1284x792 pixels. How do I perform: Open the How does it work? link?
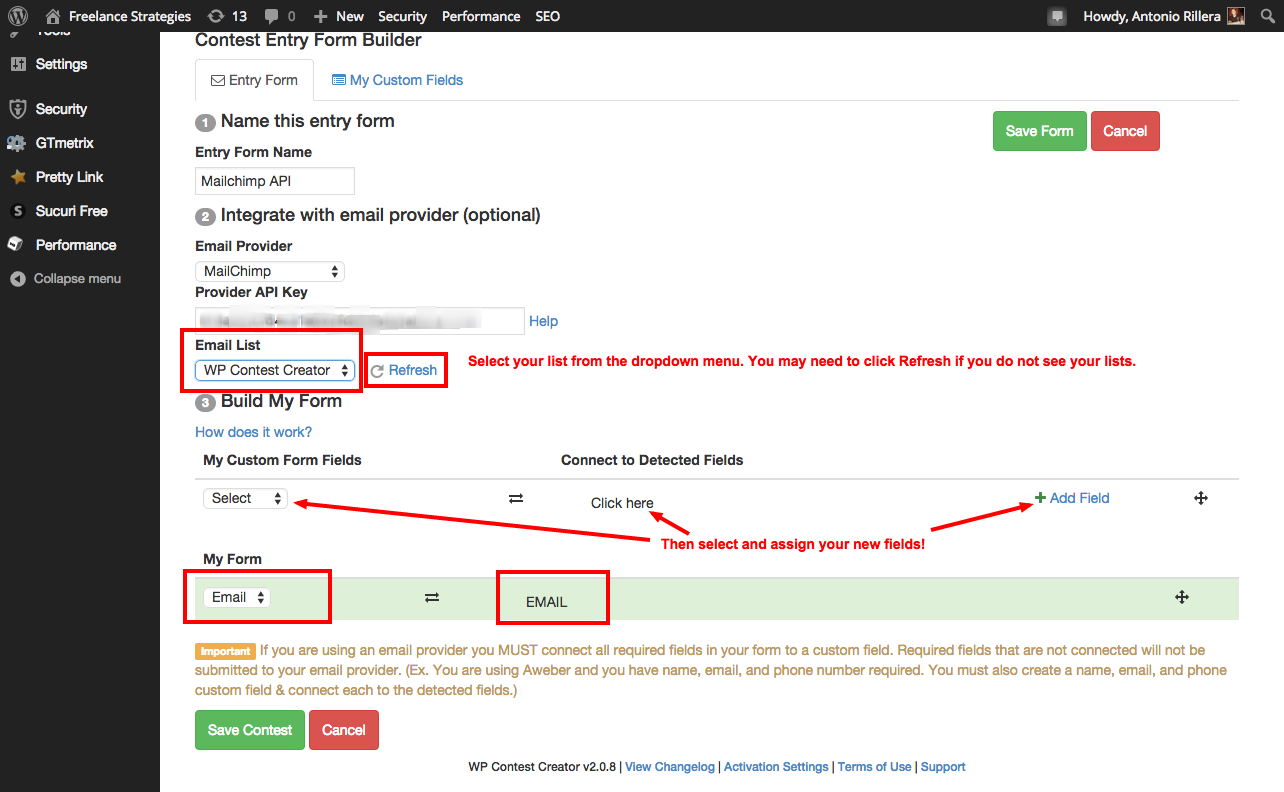tap(253, 432)
